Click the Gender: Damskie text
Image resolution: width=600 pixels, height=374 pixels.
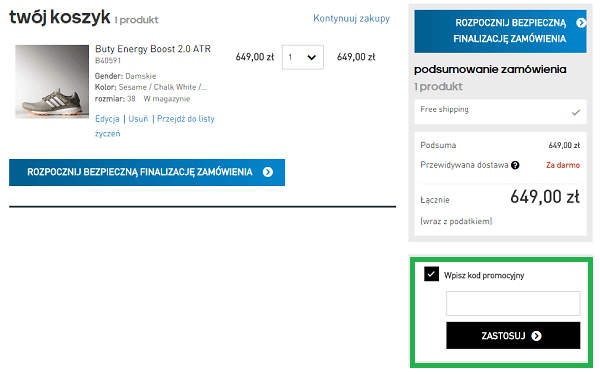point(126,76)
